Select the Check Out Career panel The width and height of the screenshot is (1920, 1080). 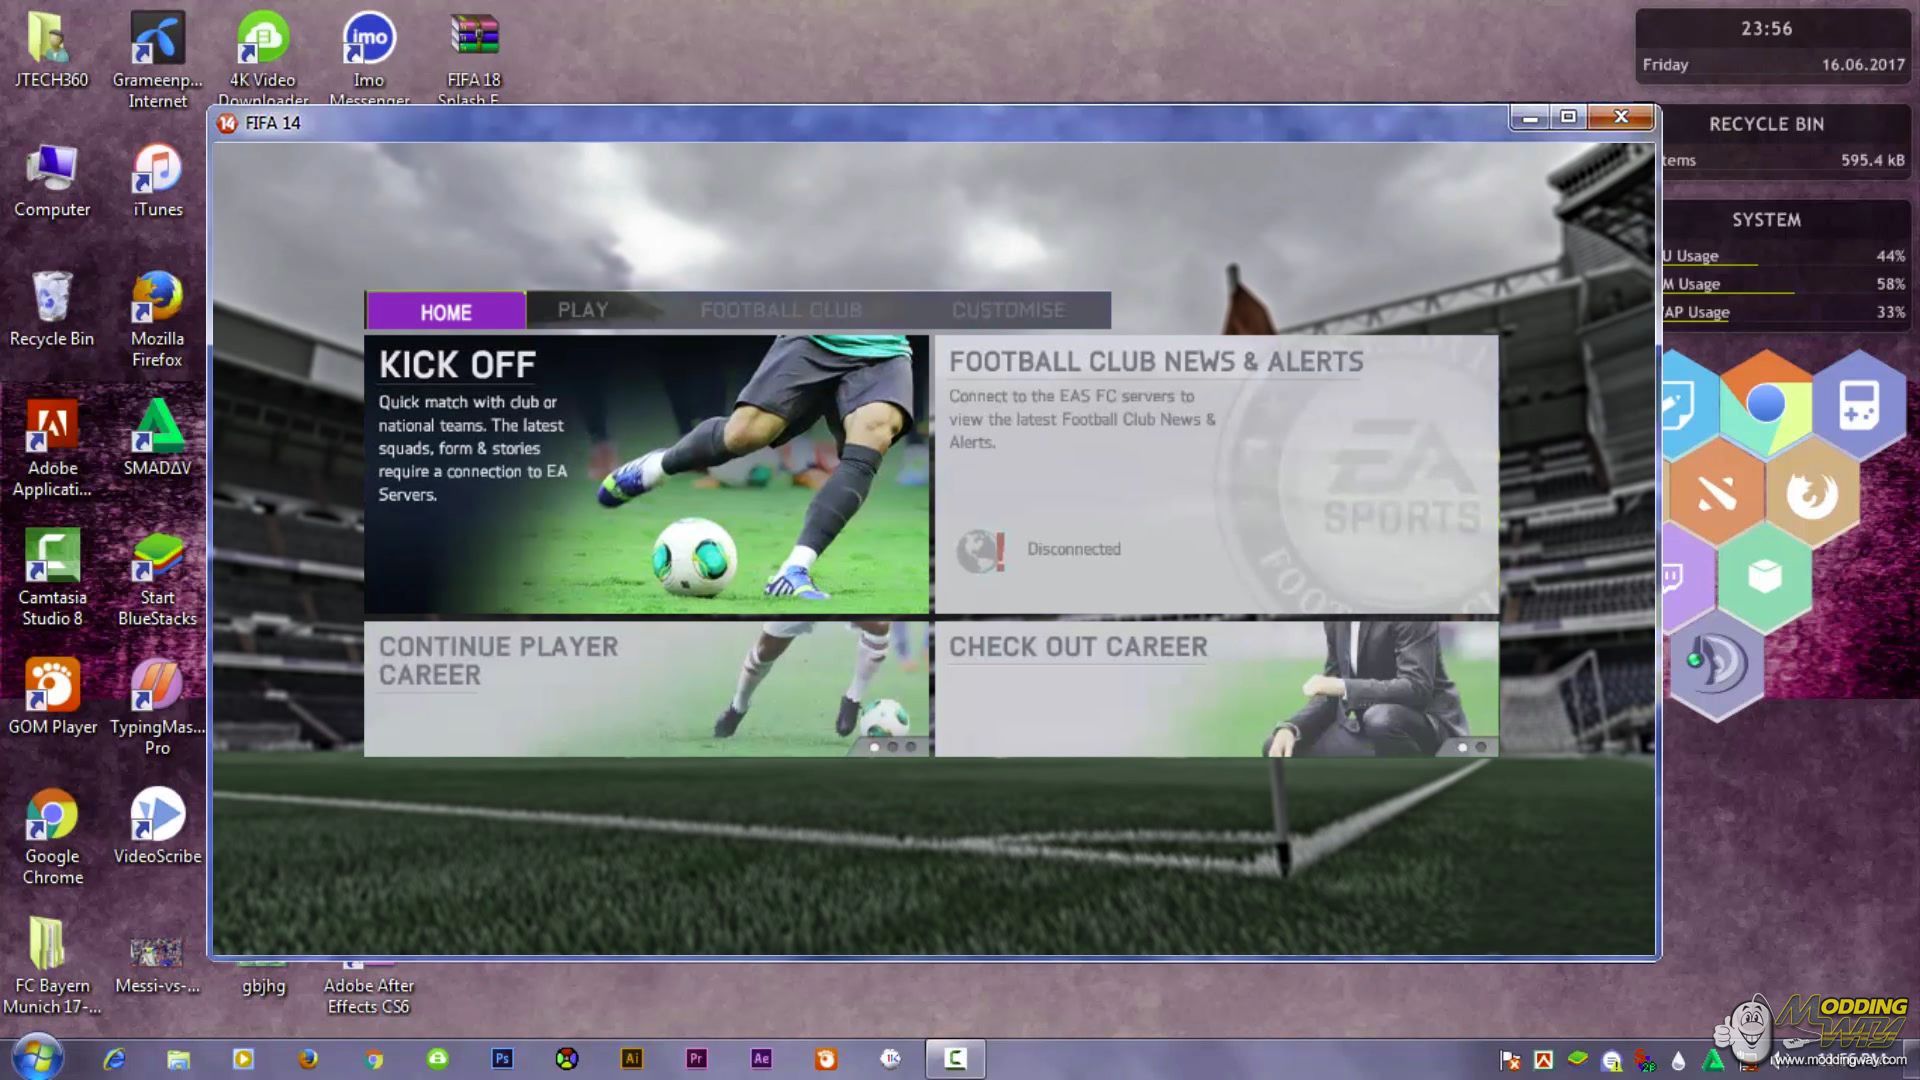[1215, 689]
